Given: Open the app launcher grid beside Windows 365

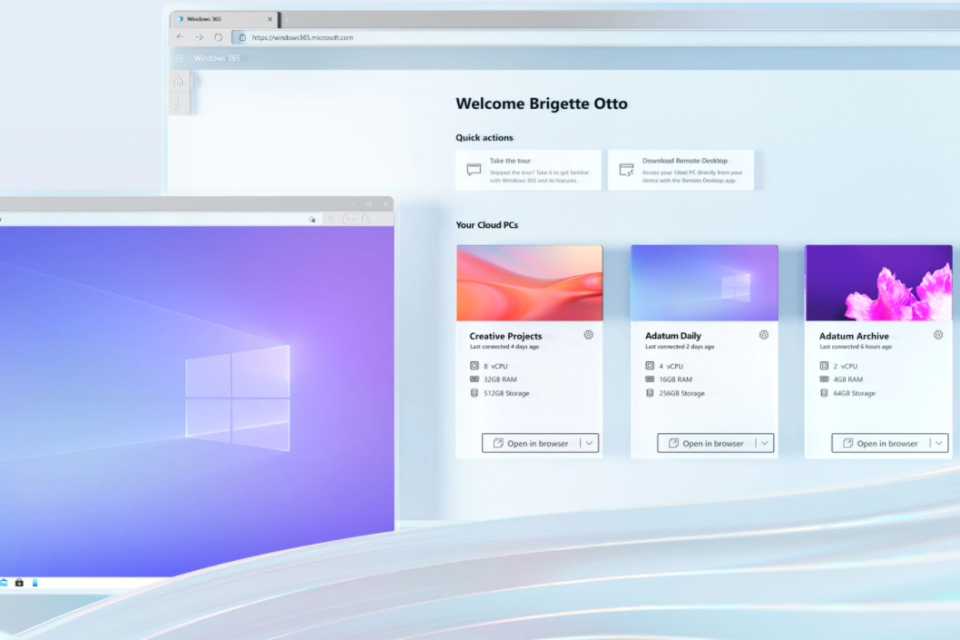Looking at the screenshot, I should (179, 58).
